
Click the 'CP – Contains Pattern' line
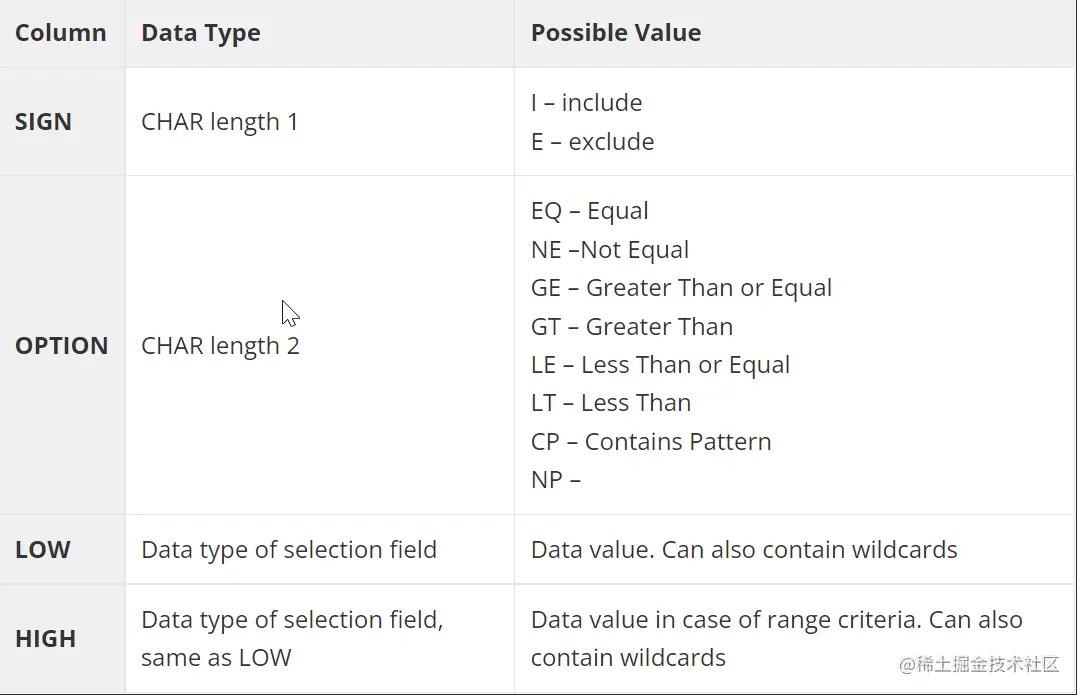tap(651, 442)
